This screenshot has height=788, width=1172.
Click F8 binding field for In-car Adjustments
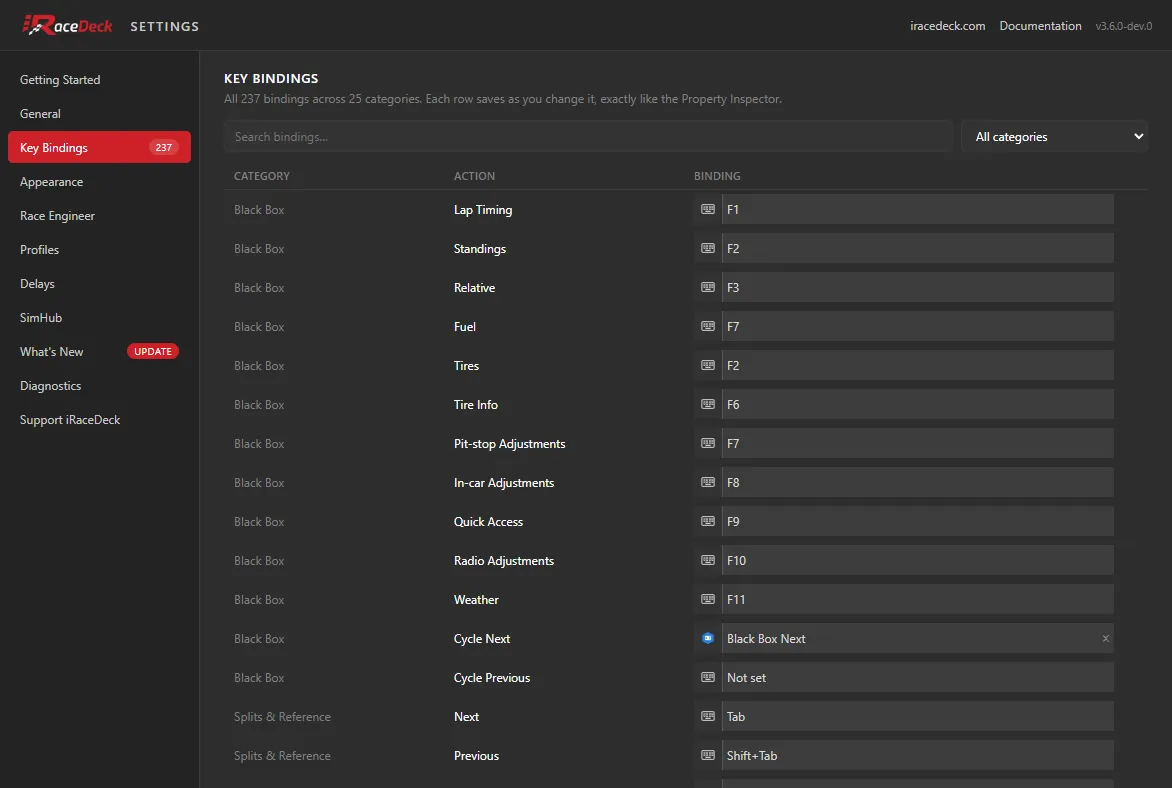(917, 482)
